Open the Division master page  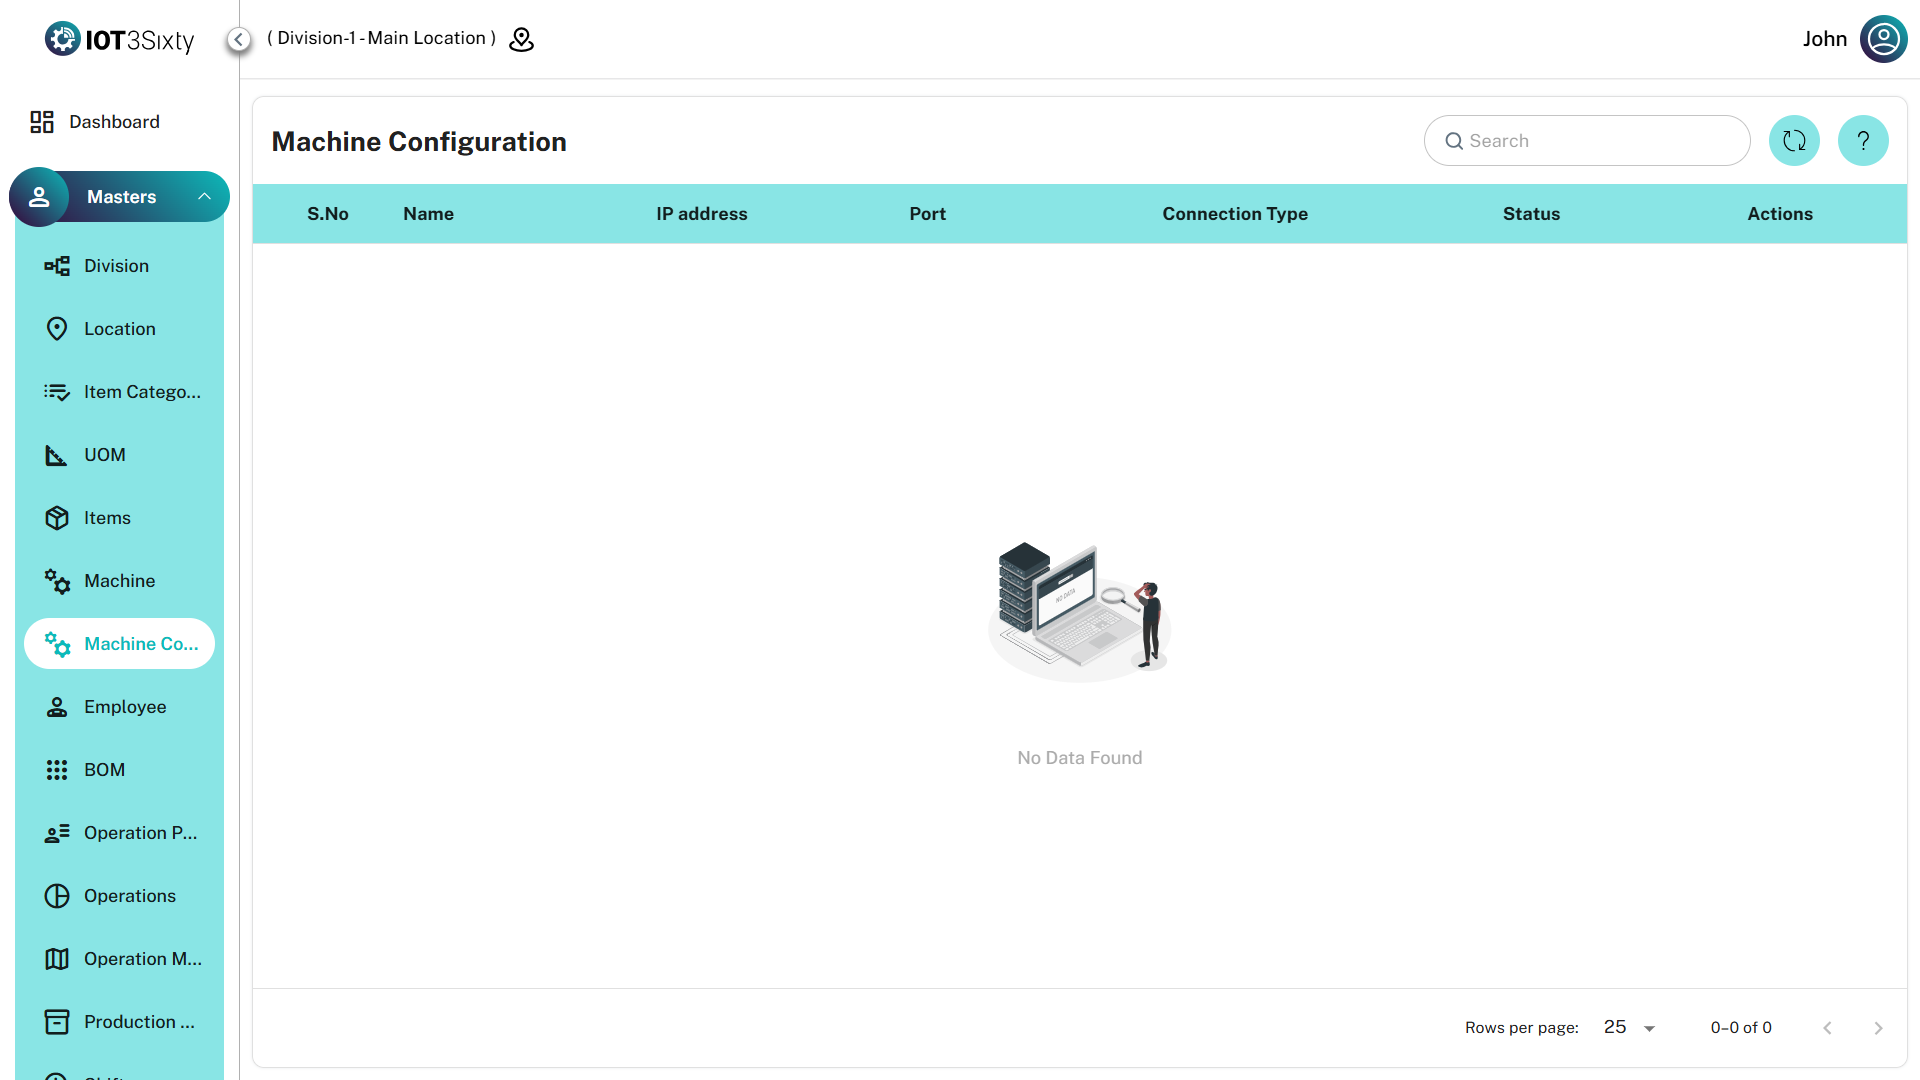116,266
